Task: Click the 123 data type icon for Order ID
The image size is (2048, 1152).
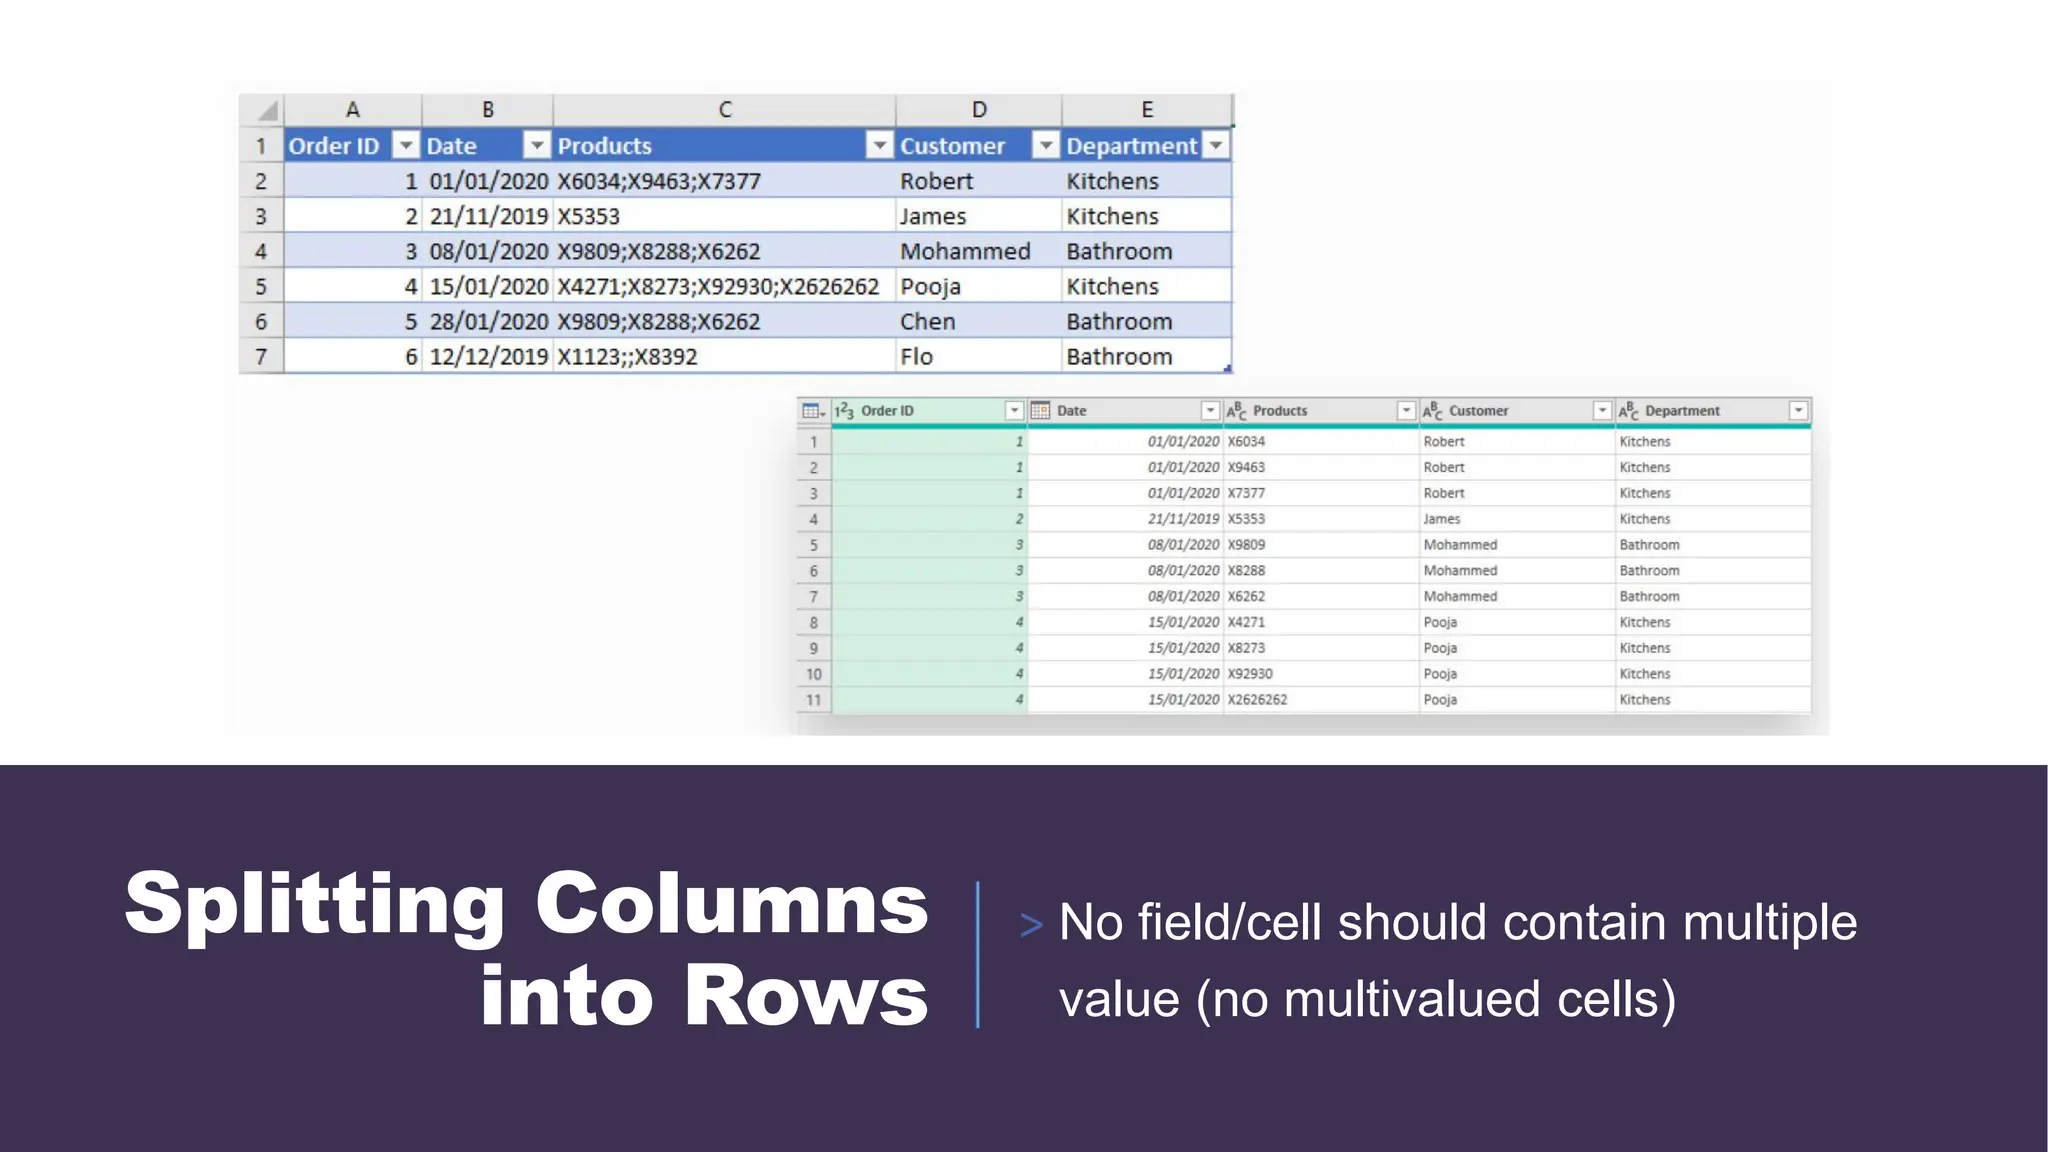Action: (844, 411)
